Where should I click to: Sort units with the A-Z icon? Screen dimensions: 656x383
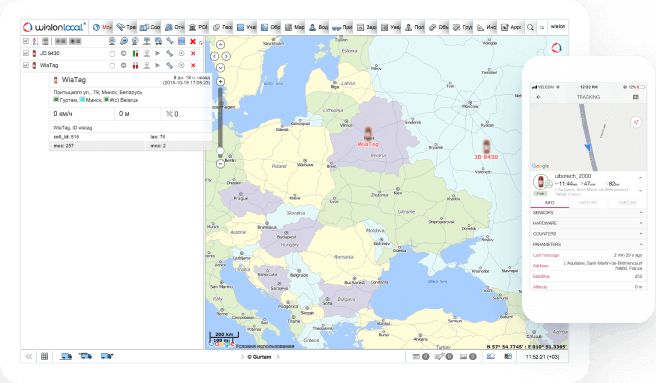35,41
